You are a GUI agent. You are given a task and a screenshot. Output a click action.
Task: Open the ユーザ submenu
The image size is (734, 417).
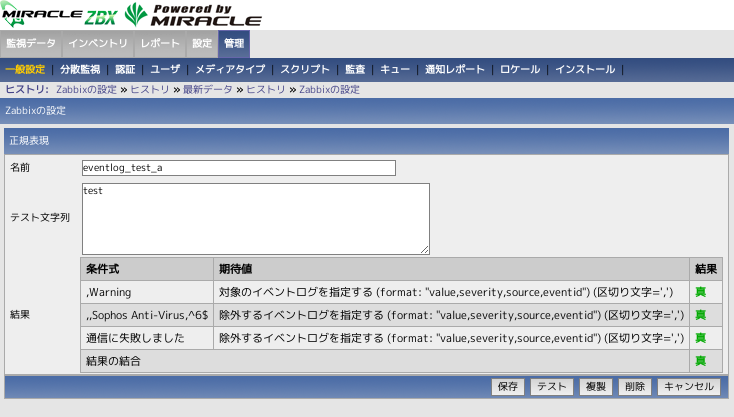tap(165, 70)
